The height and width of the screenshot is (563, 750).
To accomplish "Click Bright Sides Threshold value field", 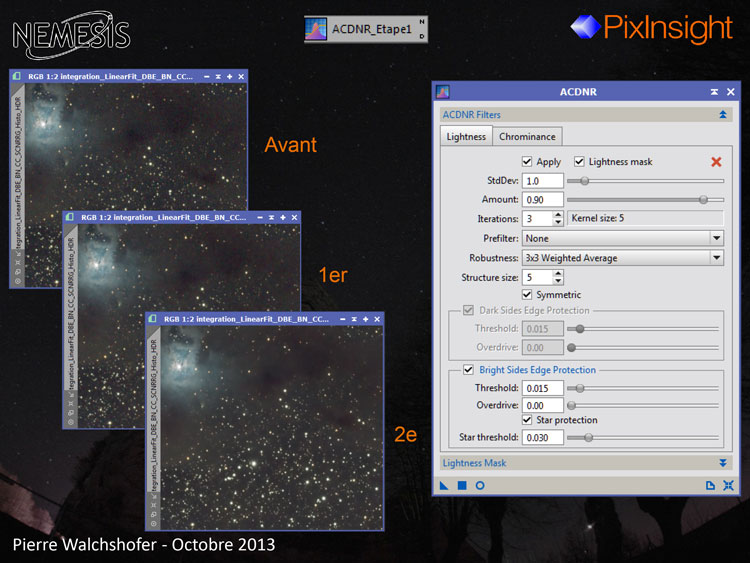I will click(x=542, y=388).
